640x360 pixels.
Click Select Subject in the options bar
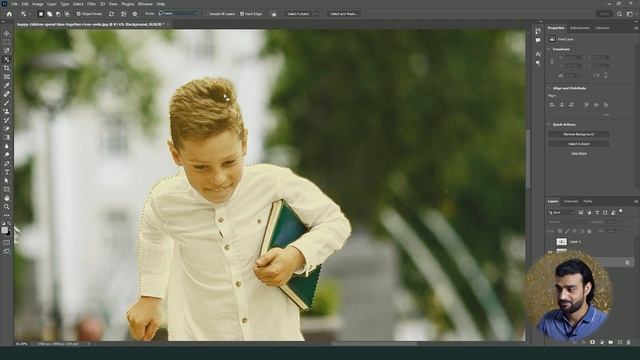click(298, 14)
